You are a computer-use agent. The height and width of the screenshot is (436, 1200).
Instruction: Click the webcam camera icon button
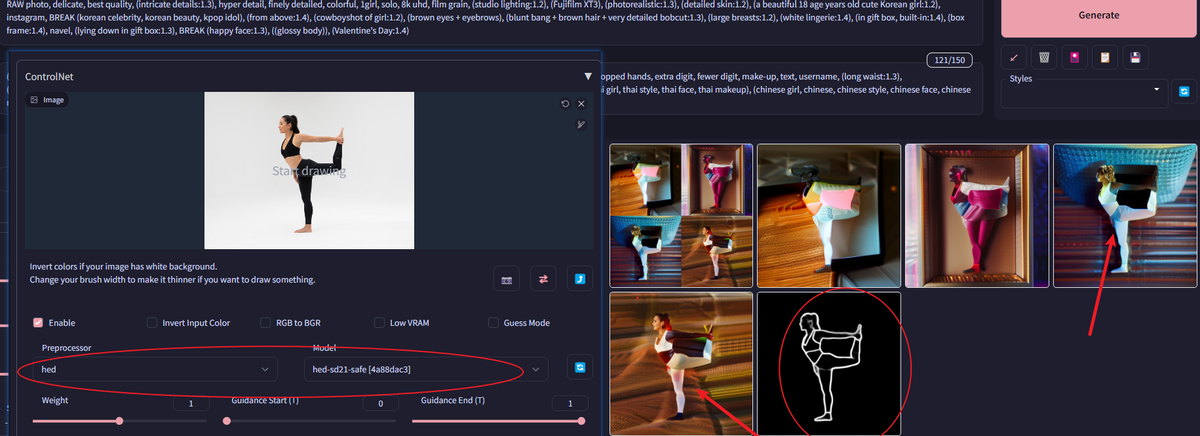coord(507,280)
